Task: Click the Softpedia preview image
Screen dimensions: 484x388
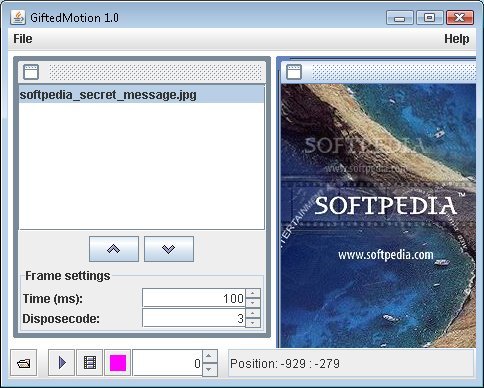Action: coord(378,216)
